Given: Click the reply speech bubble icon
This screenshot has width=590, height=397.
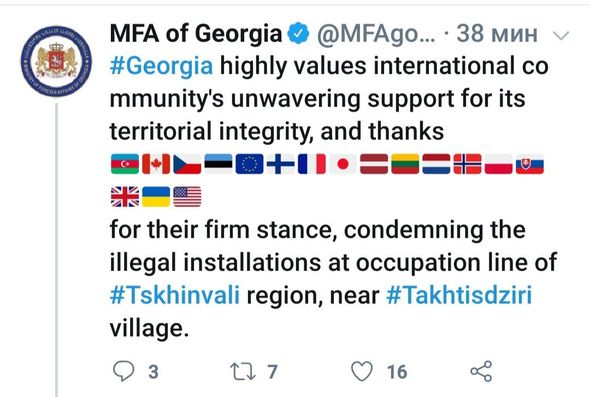Looking at the screenshot, I should coord(123,371).
